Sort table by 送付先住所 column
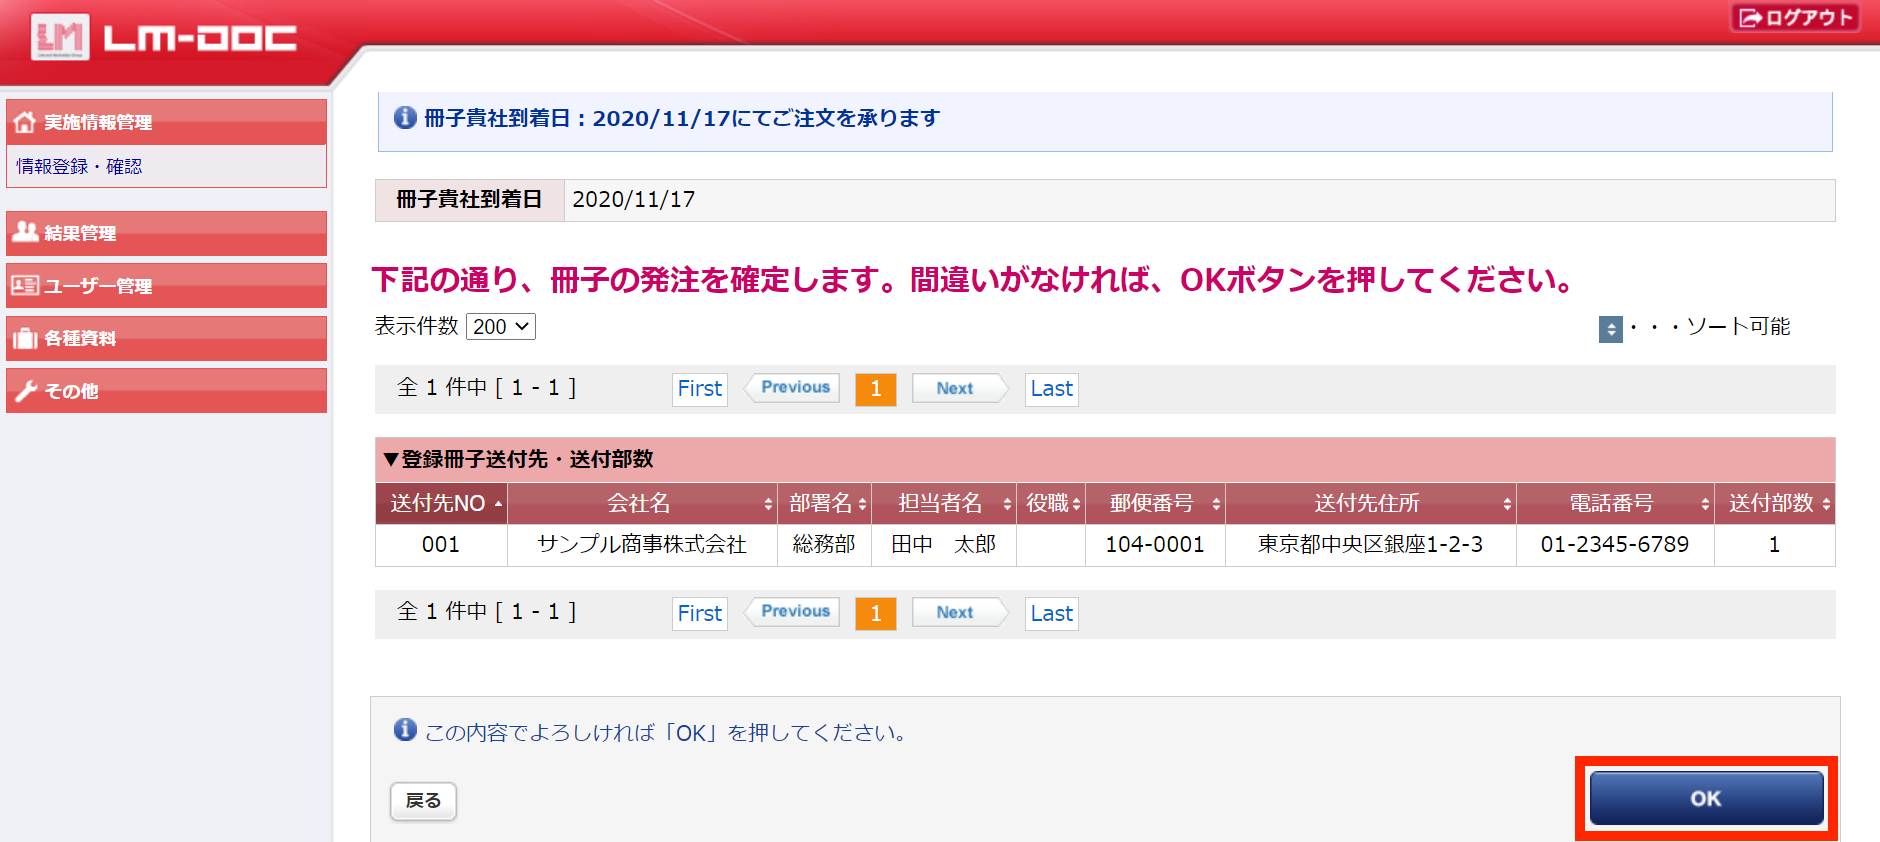 [1369, 504]
